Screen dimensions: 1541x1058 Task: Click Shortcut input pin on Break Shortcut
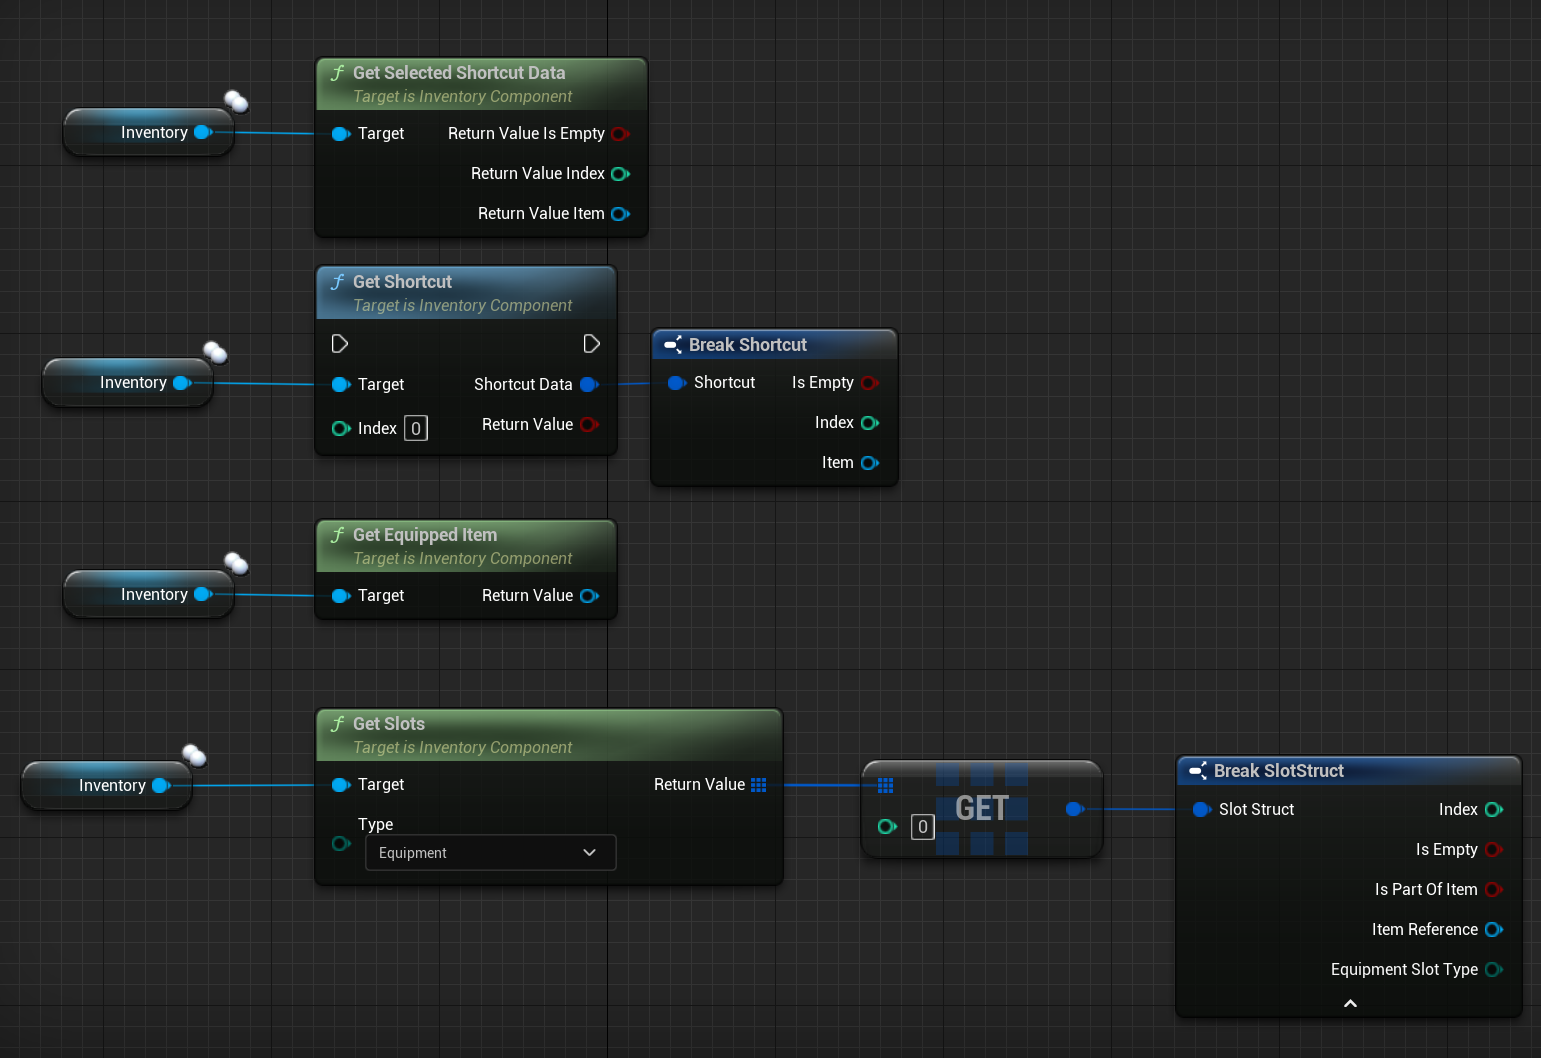pyautogui.click(x=676, y=383)
